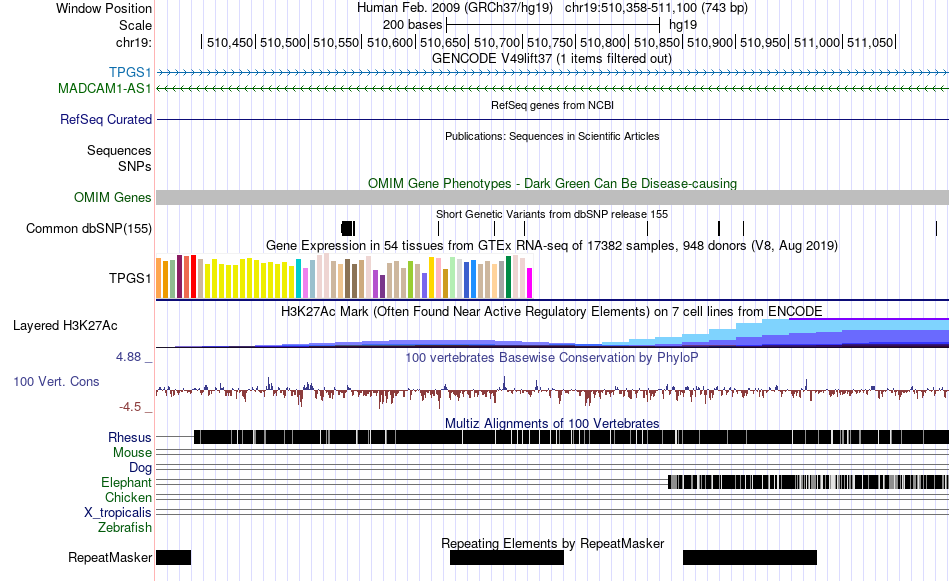Click the Elephant species label
Viewport: 950px width, 581px height.
click(126, 482)
